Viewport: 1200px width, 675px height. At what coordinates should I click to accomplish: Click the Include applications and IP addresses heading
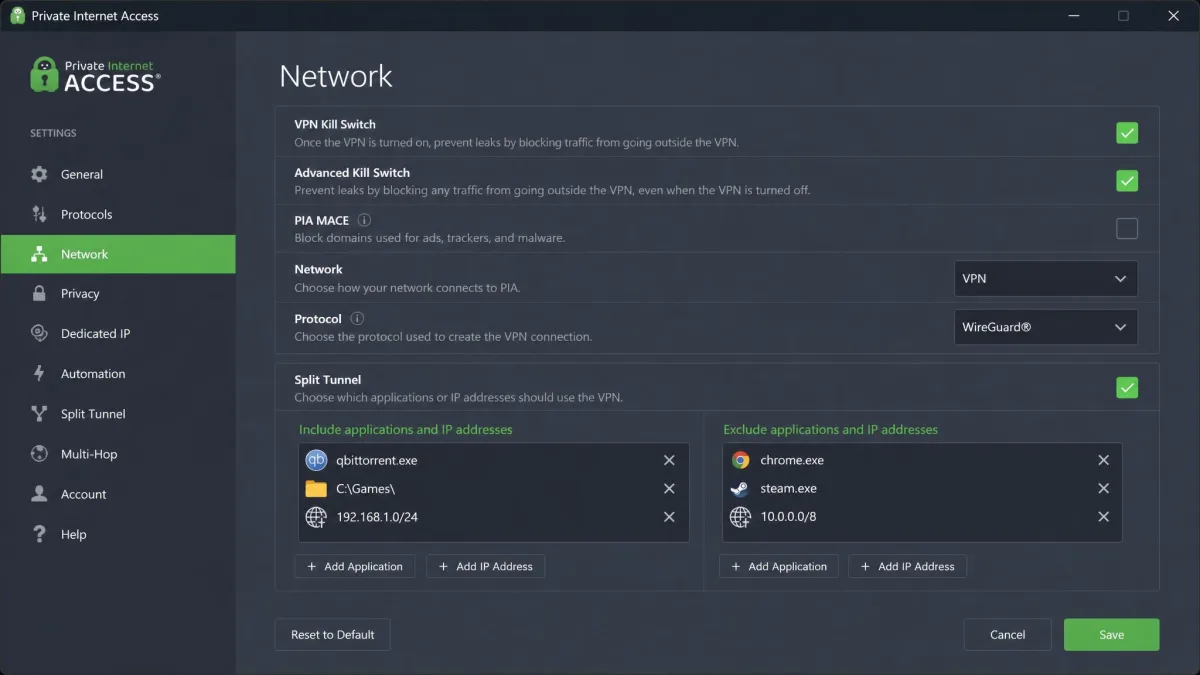[x=406, y=430]
